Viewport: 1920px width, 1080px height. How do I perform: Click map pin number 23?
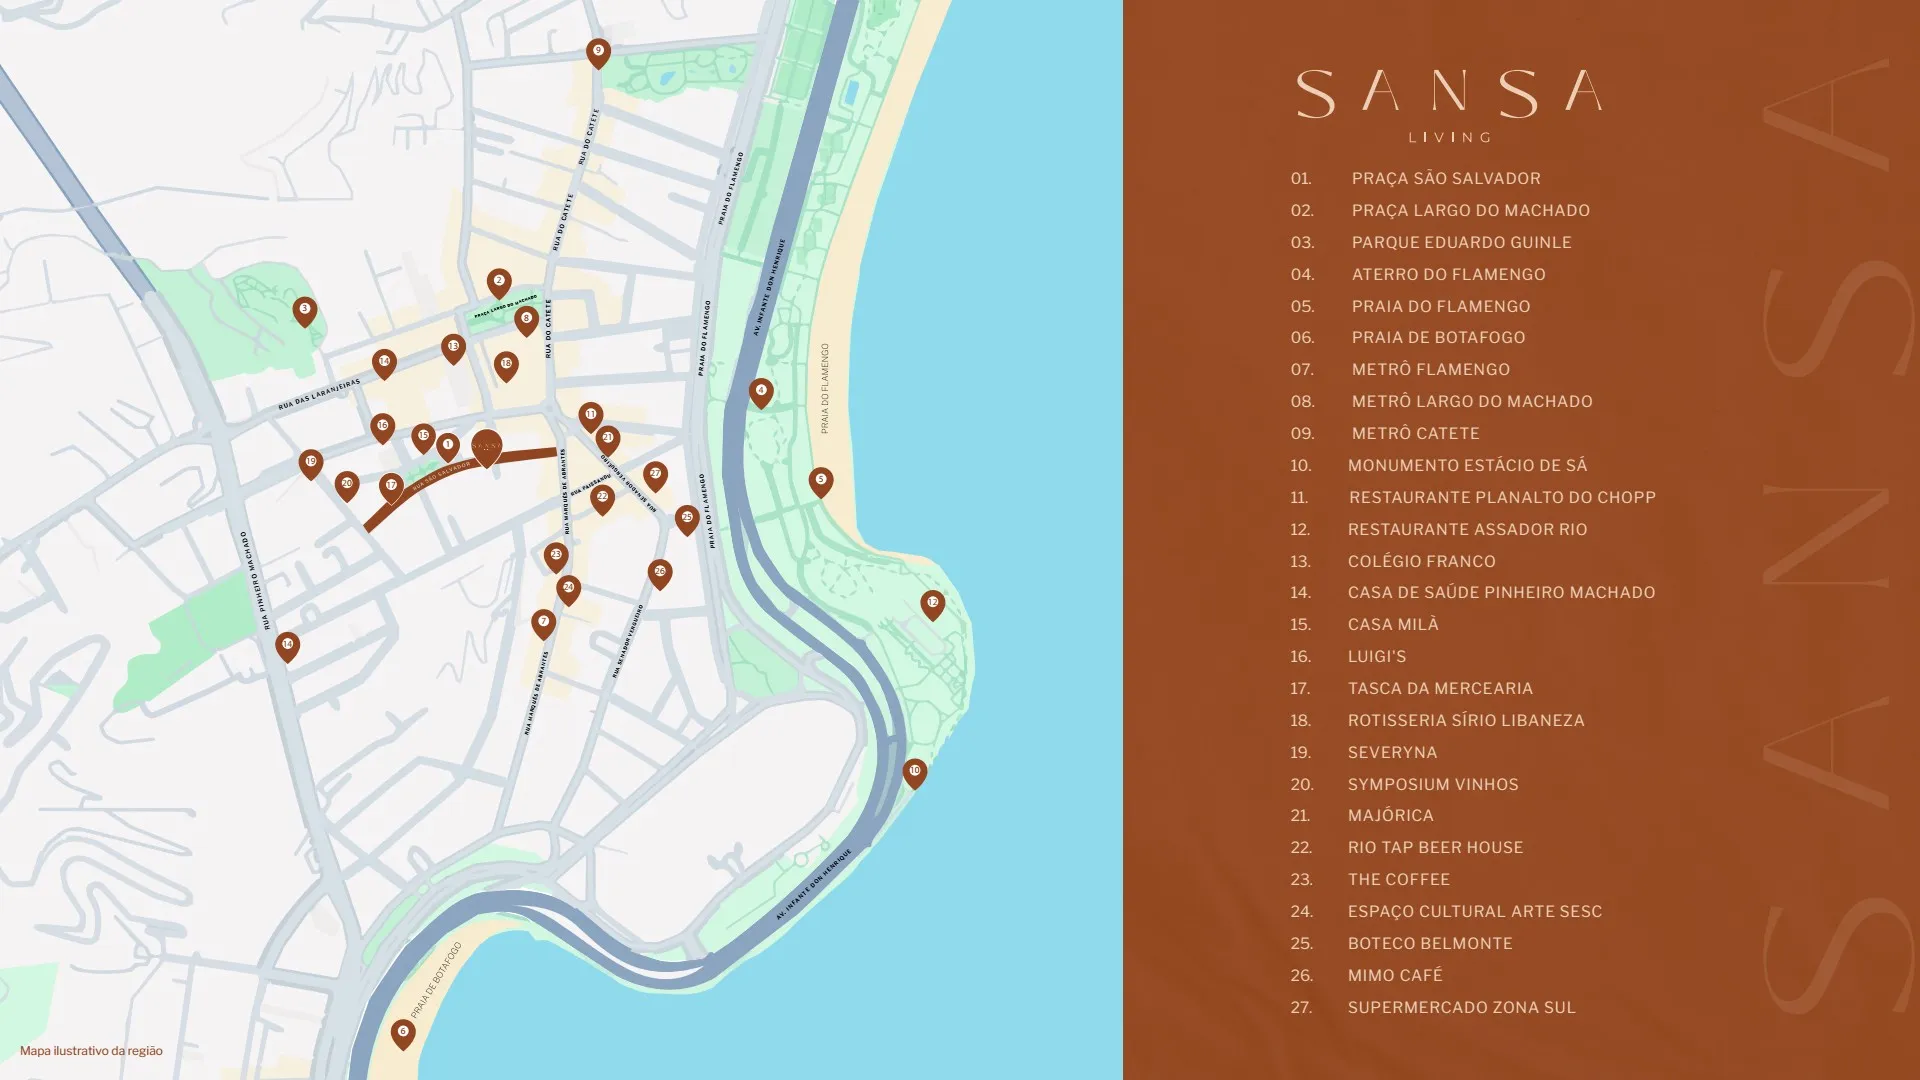pos(556,557)
